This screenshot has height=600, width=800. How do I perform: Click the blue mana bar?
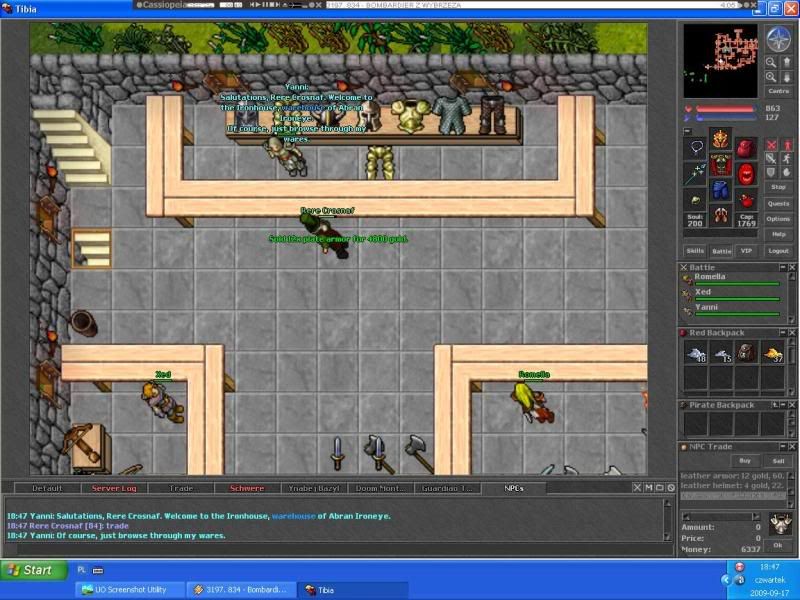pyautogui.click(x=725, y=118)
